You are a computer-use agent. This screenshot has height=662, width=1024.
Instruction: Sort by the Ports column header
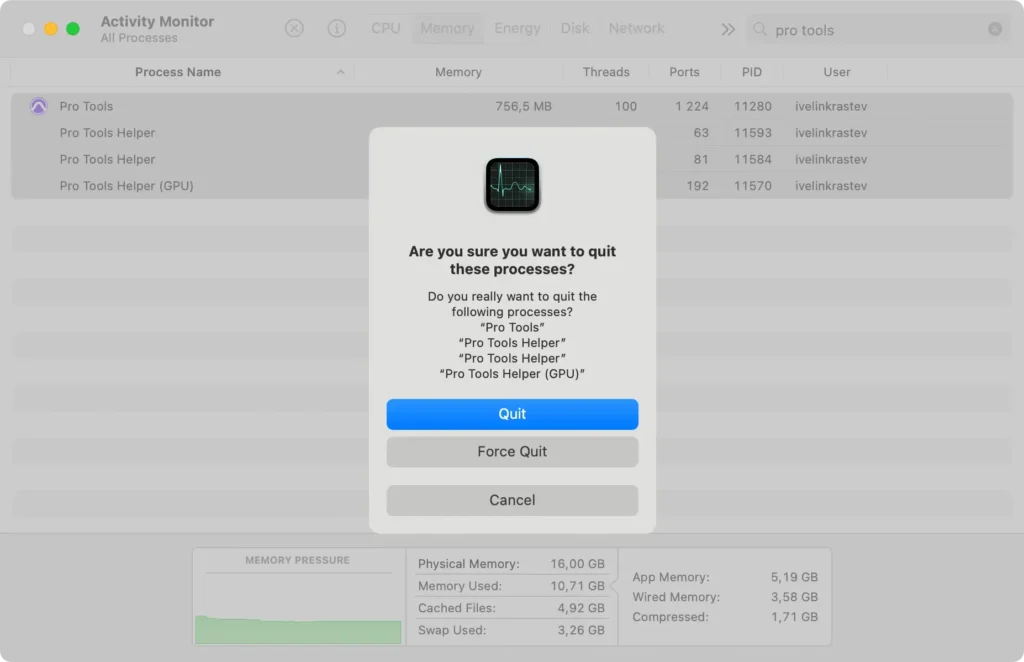(684, 72)
